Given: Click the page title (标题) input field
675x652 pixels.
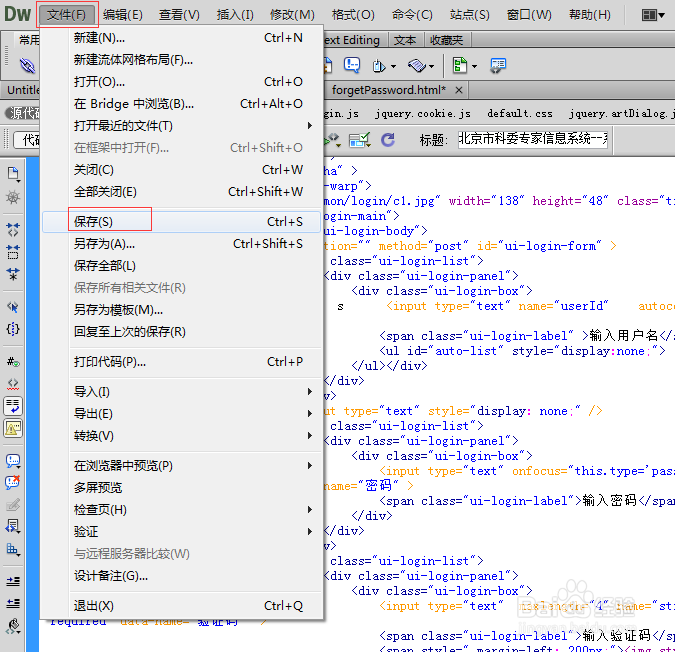Looking at the screenshot, I should (x=533, y=139).
